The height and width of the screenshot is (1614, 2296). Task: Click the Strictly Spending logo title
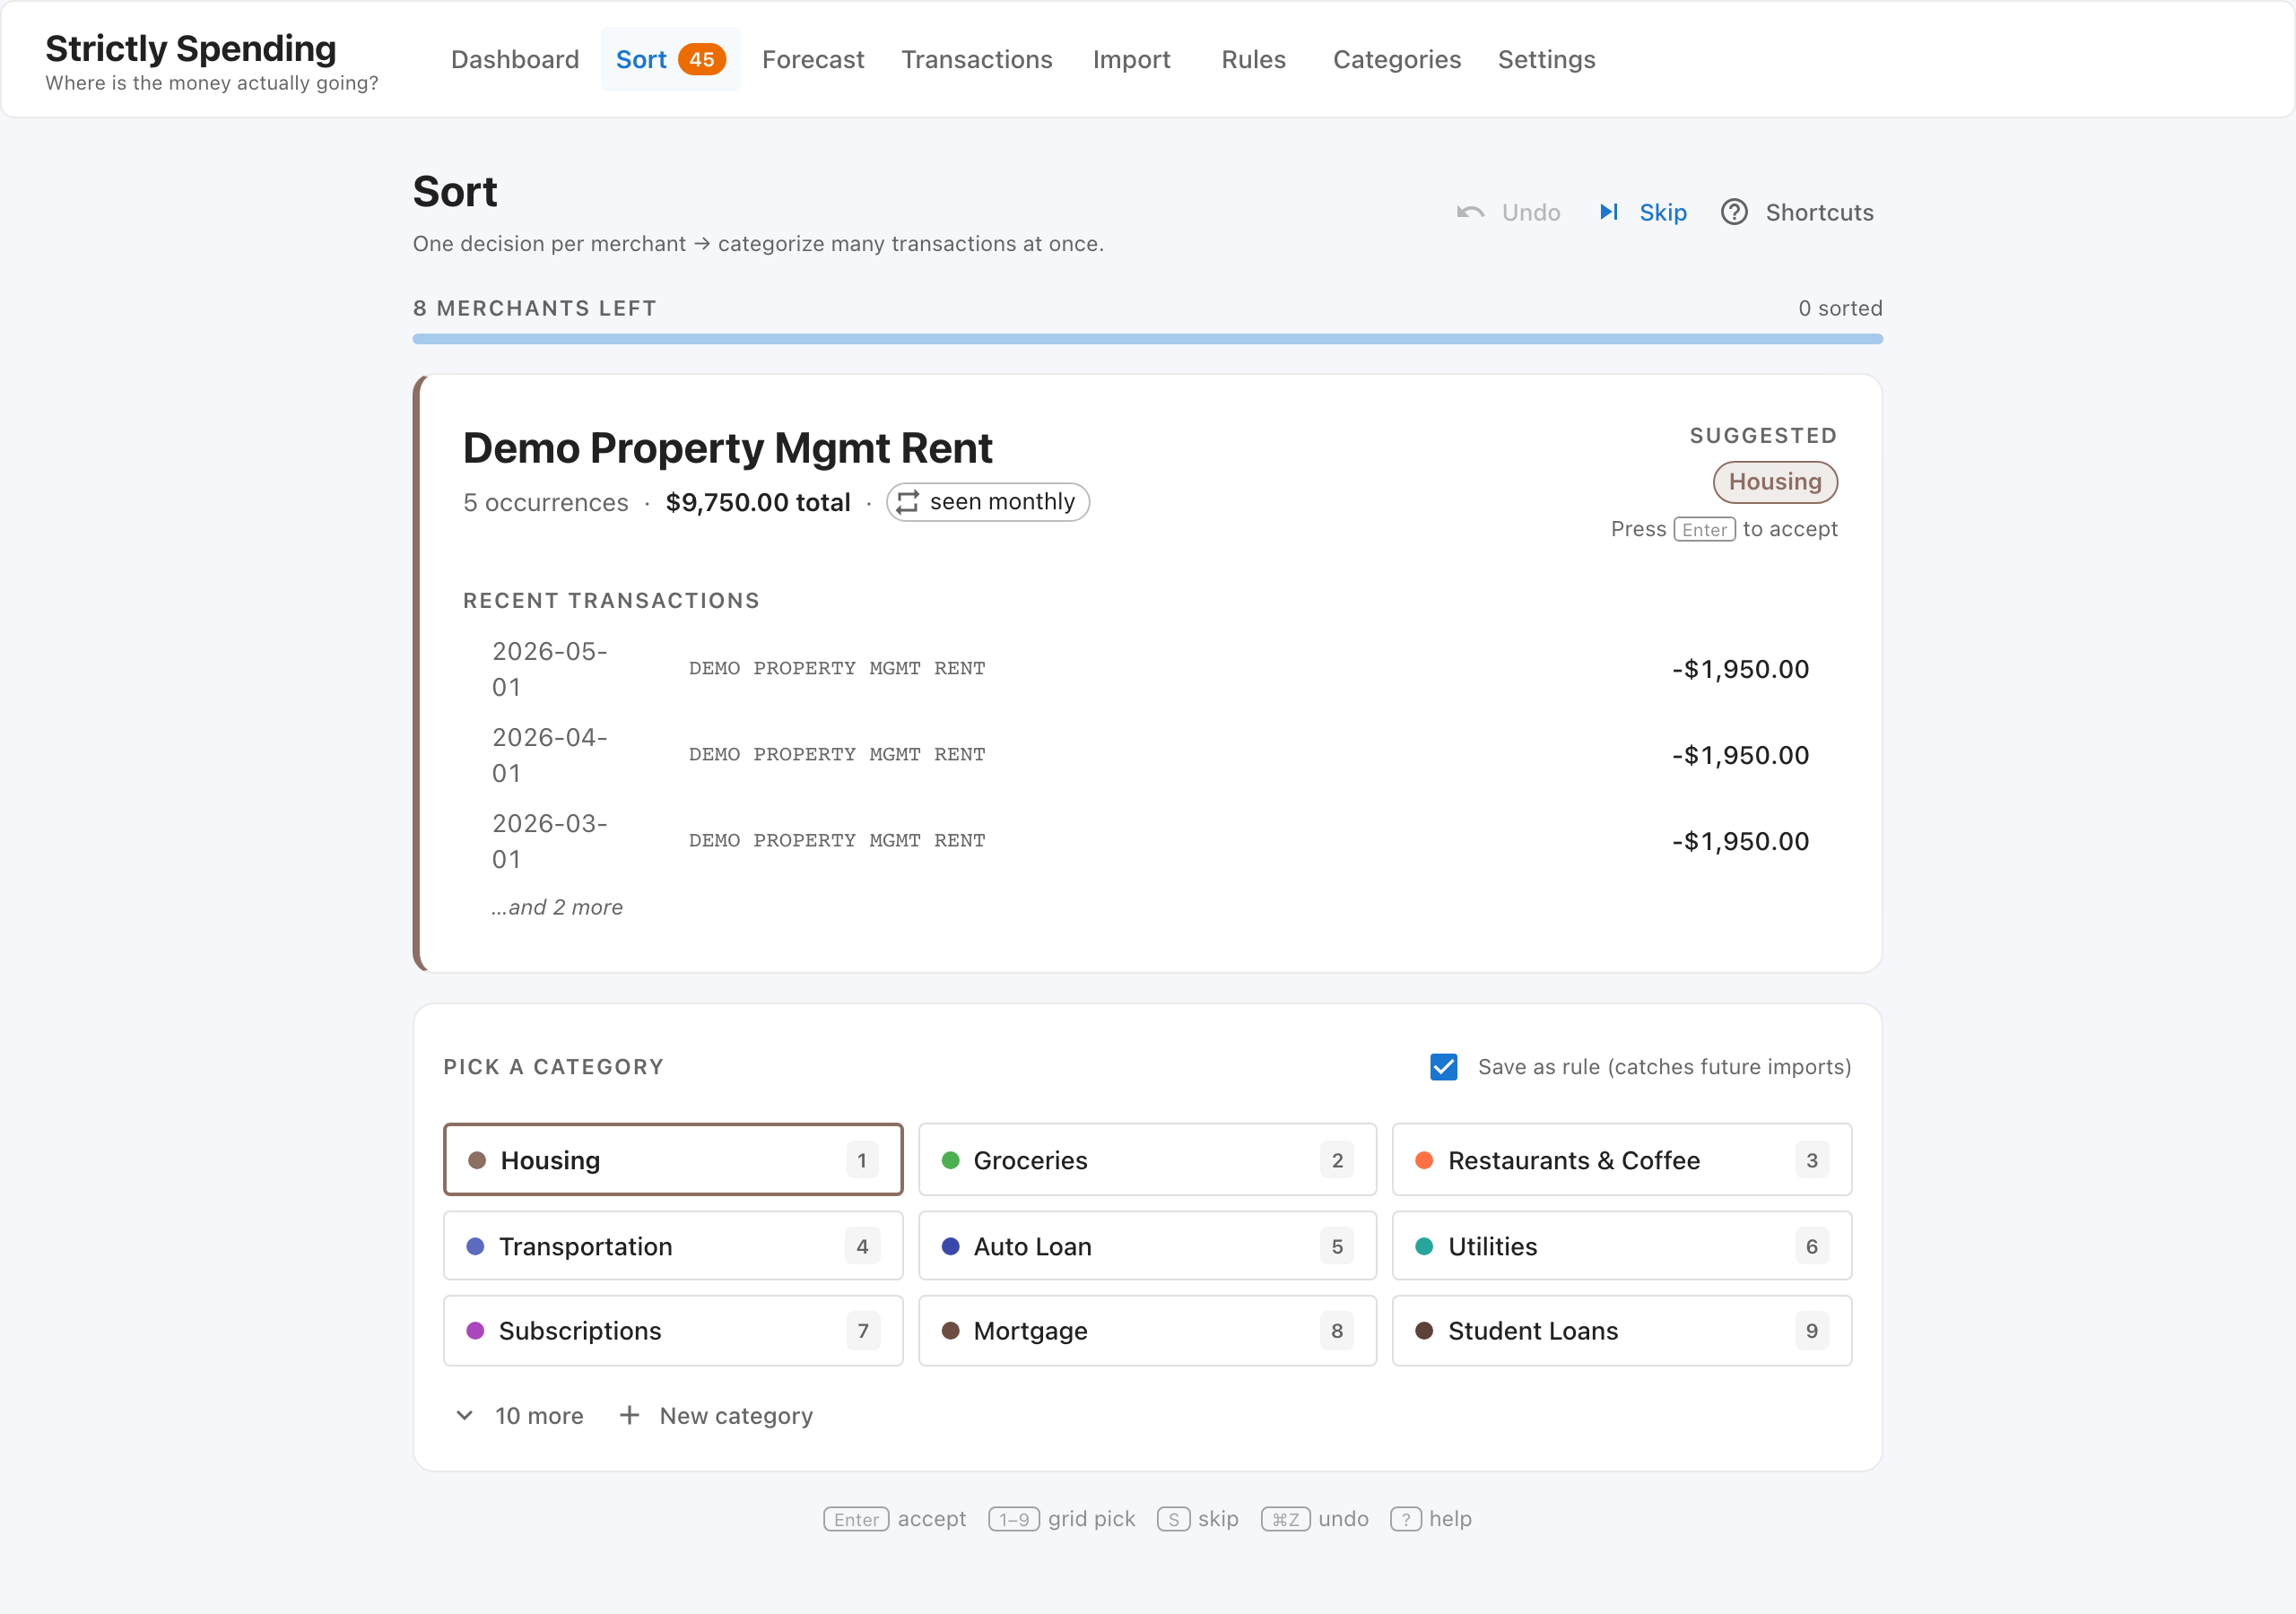191,48
